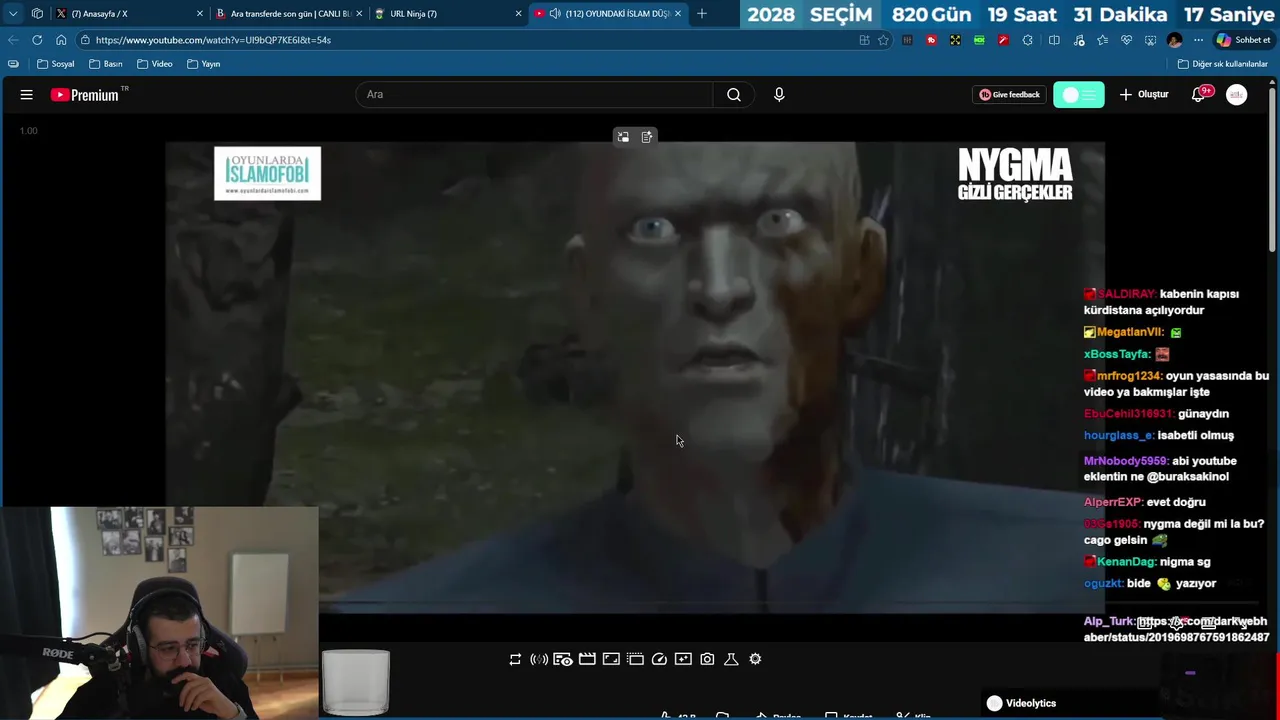Open the Video bookmarks folder

click(x=155, y=64)
